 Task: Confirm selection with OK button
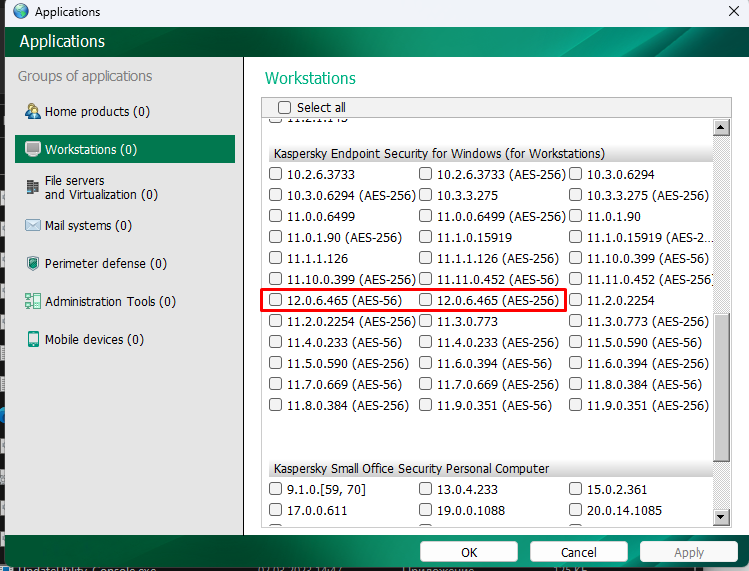point(469,552)
